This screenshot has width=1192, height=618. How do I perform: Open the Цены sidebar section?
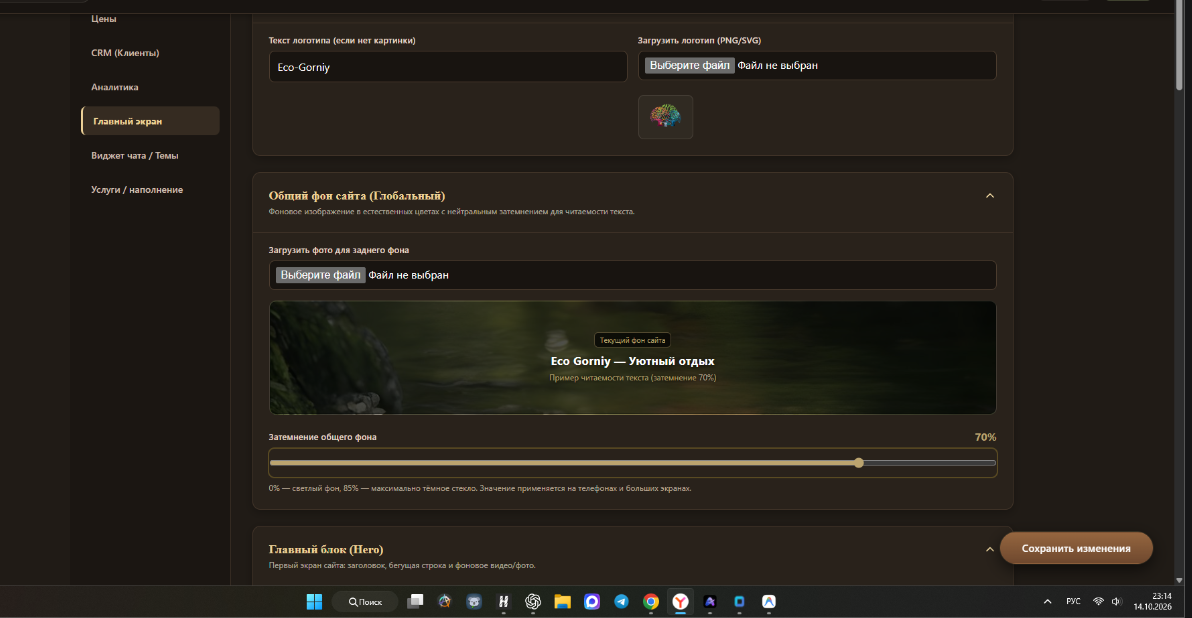coord(103,18)
